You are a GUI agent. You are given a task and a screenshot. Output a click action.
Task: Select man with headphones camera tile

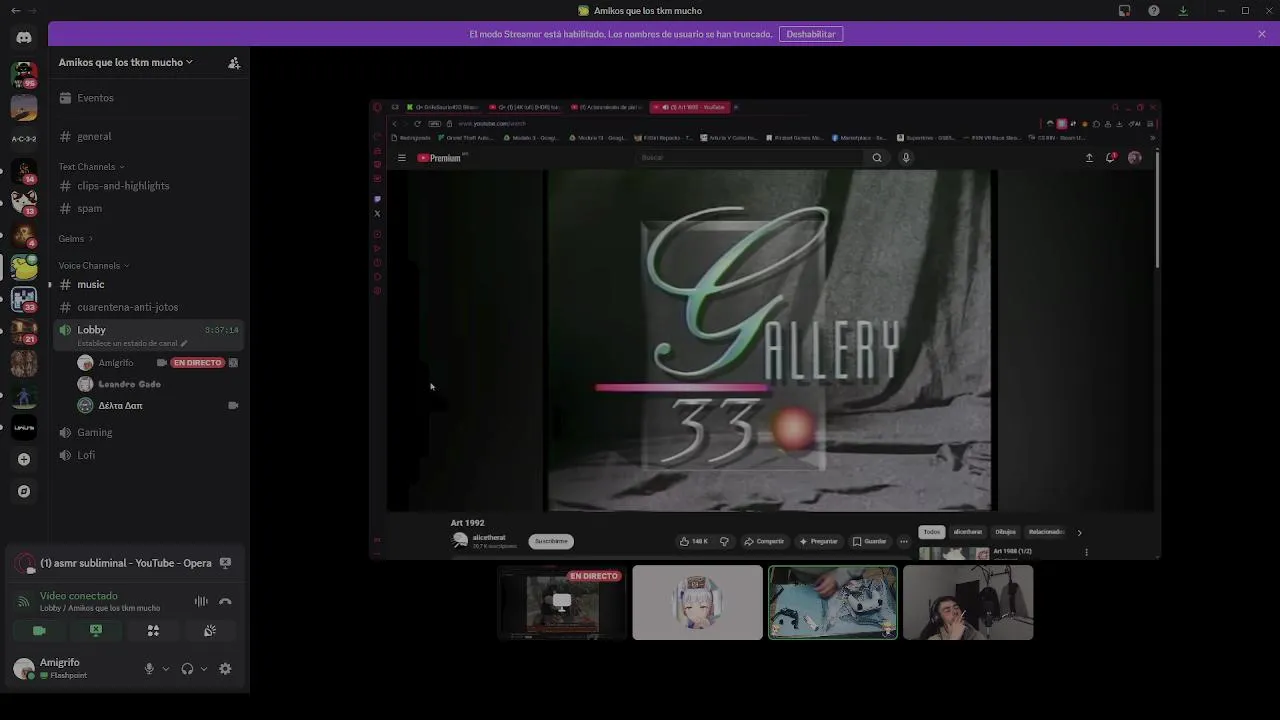[x=968, y=603]
